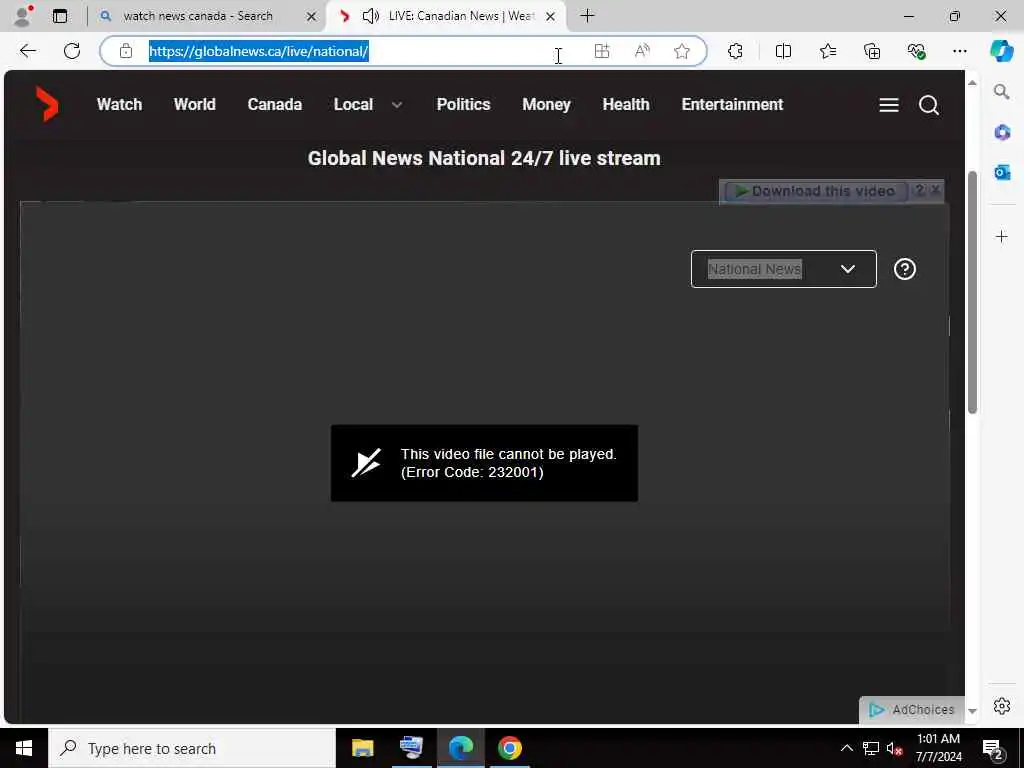Open the Edge profile icon
The height and width of the screenshot is (768, 1024).
click(23, 16)
